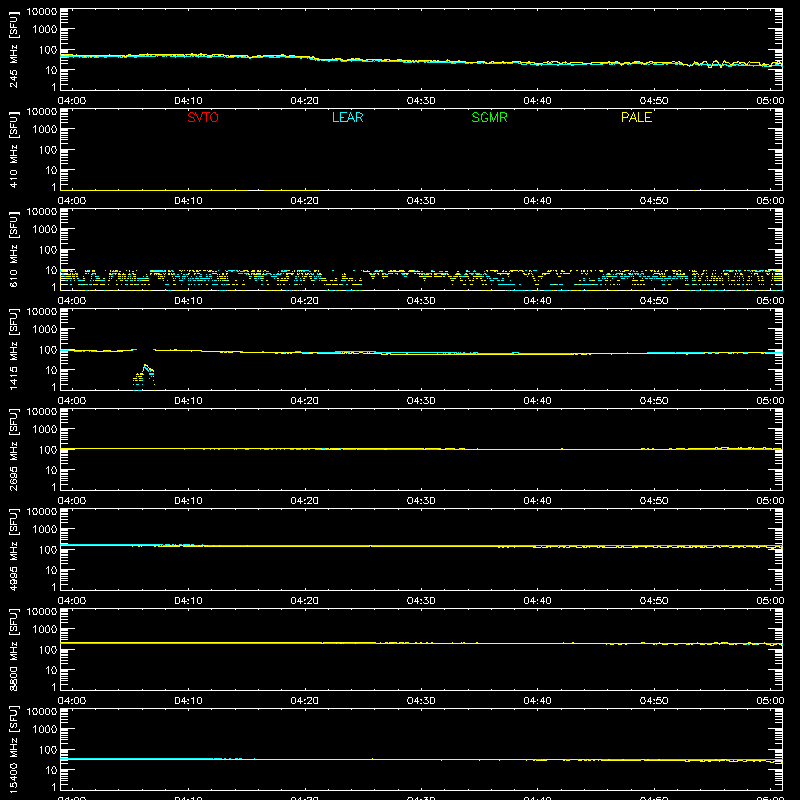Click 04:30 time label below 410 MHz plot
Image resolution: width=800 pixels, height=800 pixels.
point(421,201)
